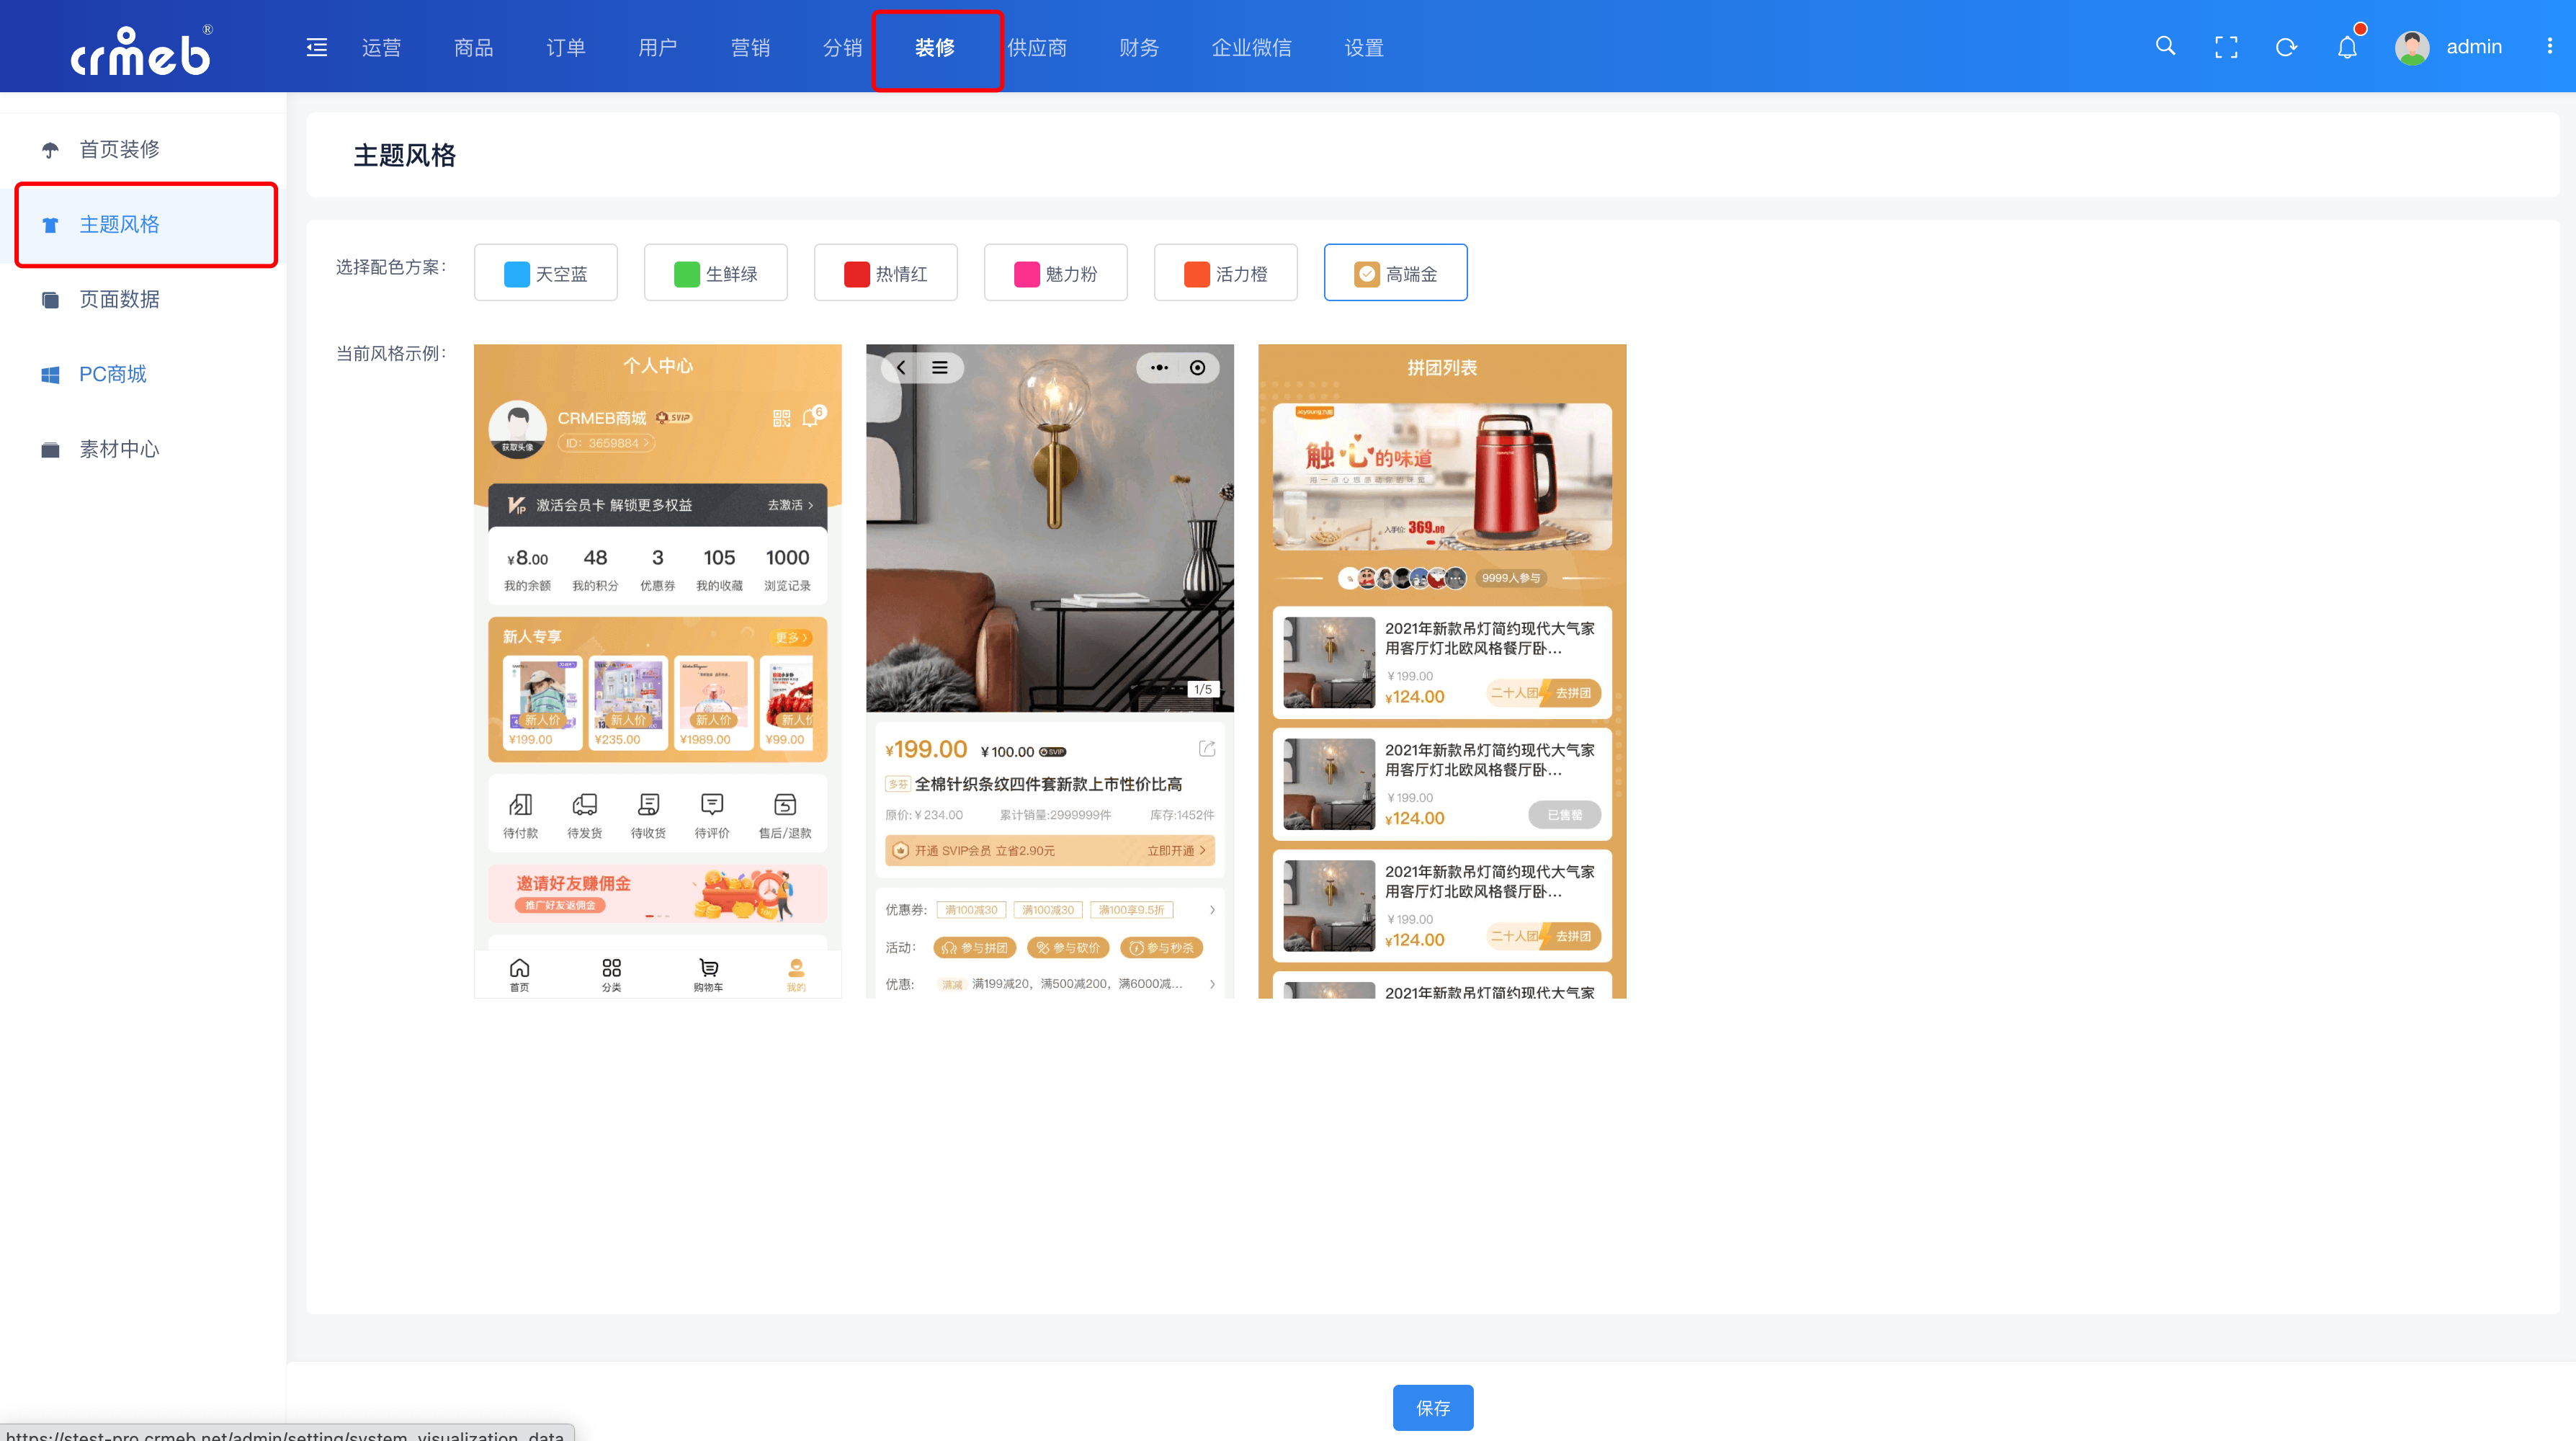Open the 分销 top menu
2576x1441 pixels.
842,47
